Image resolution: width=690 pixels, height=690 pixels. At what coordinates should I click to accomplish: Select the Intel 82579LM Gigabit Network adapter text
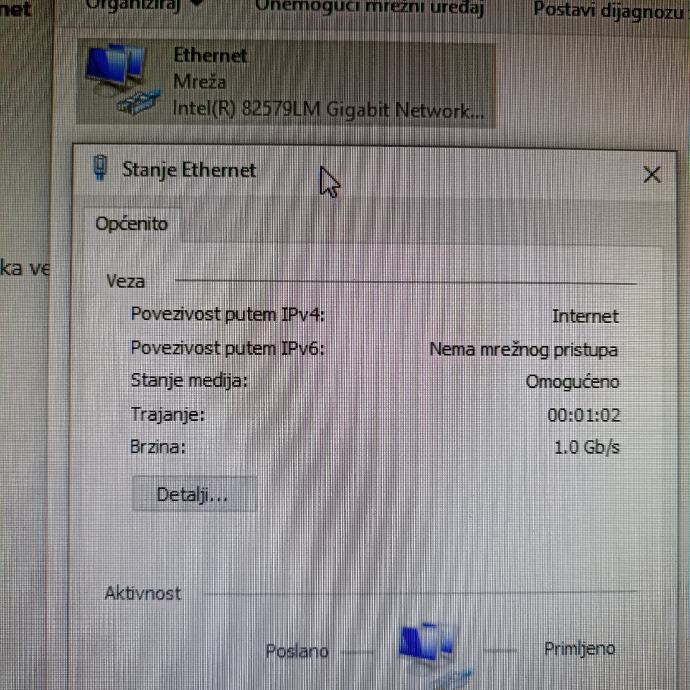(328, 109)
